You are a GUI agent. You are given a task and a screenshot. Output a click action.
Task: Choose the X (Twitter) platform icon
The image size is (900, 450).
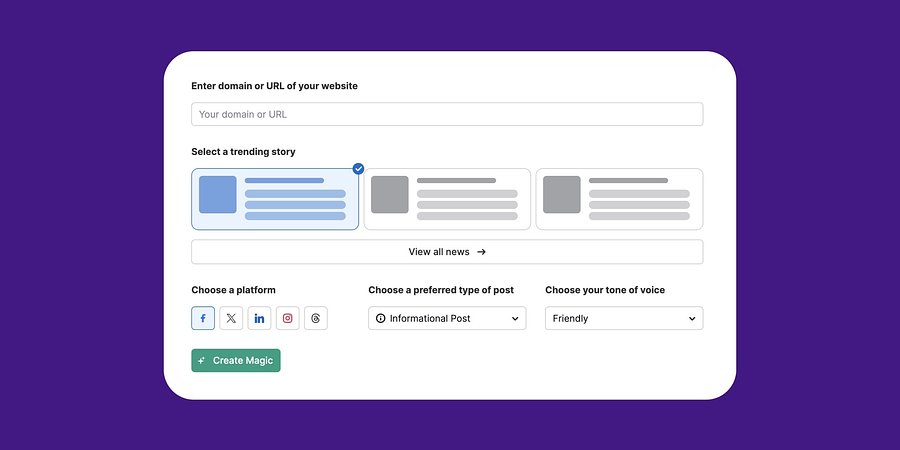[231, 318]
